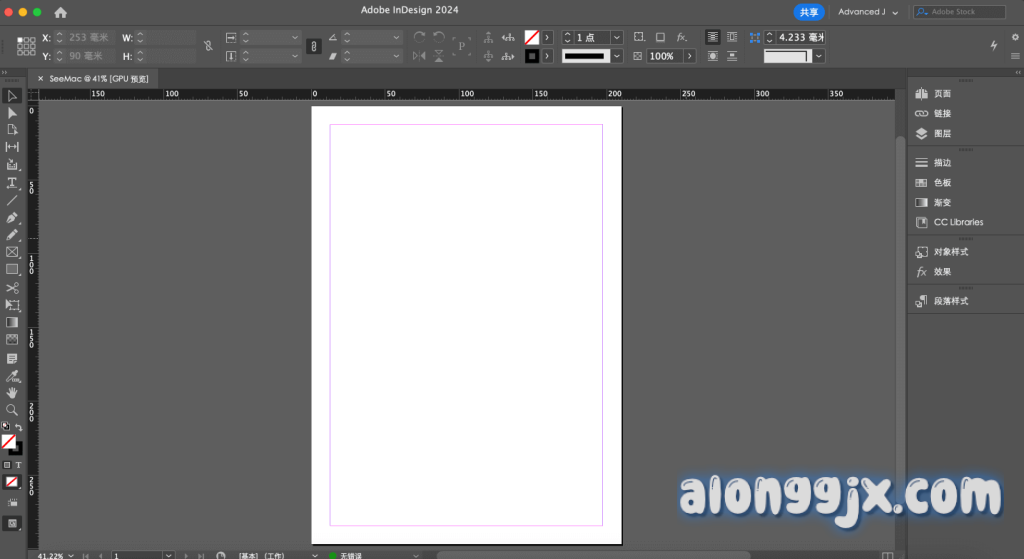Click the fill color swatch in toolbox
1024x559 pixels.
8,440
